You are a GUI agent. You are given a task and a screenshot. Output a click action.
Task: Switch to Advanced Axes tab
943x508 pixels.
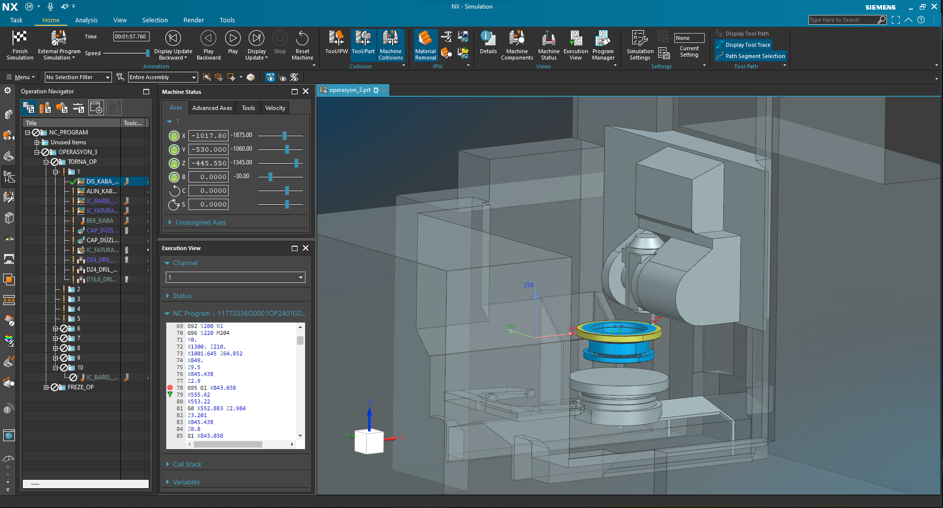tap(212, 108)
